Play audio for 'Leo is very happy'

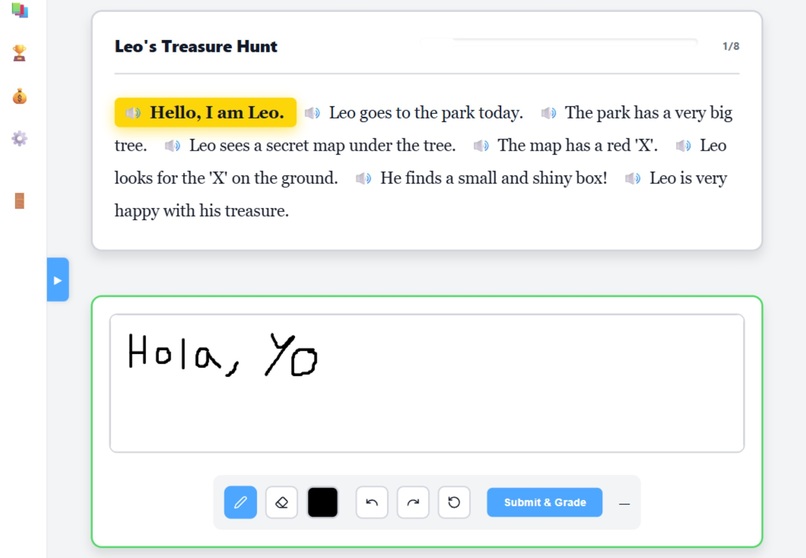click(633, 178)
